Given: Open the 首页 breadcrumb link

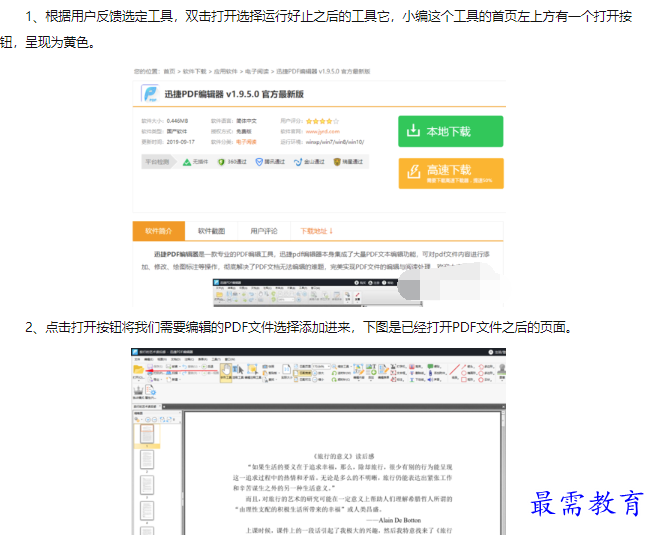Looking at the screenshot, I should coord(169,71).
